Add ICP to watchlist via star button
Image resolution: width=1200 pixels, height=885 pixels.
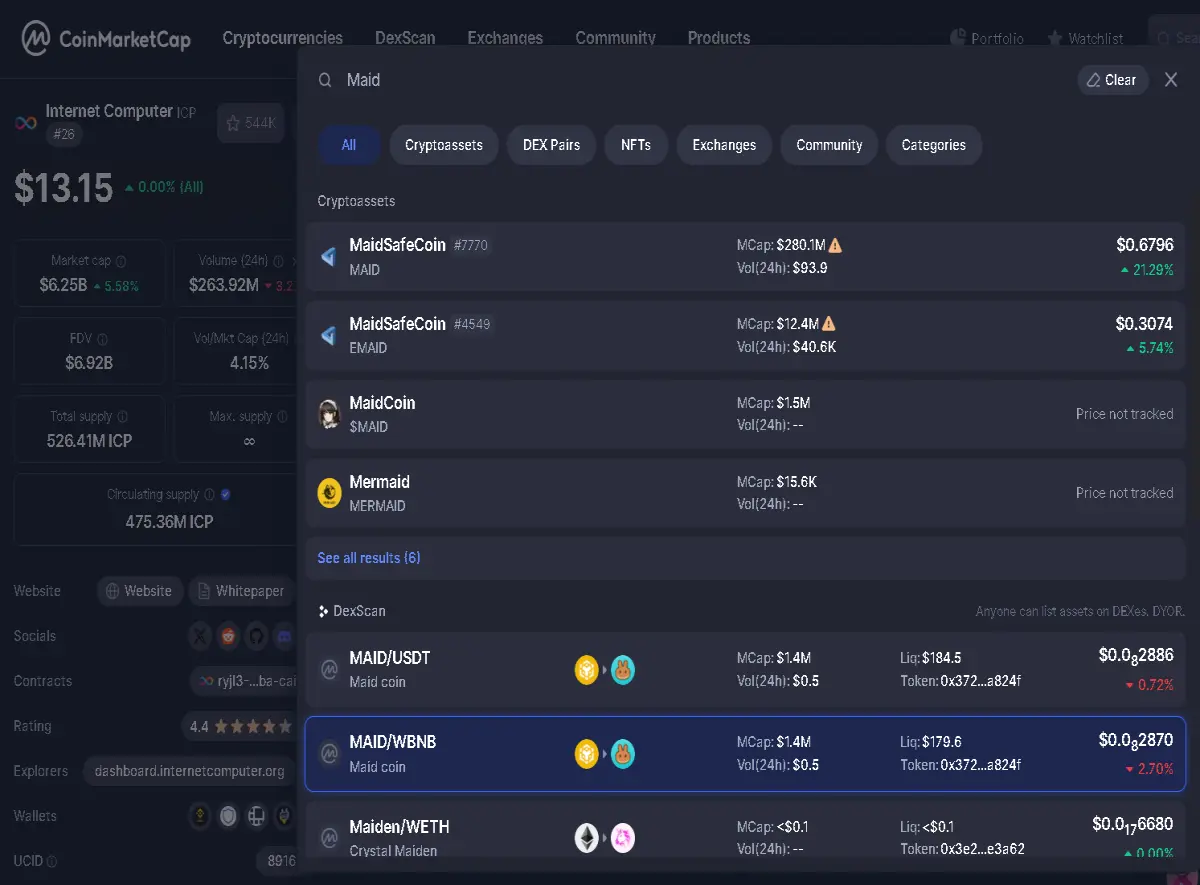(x=251, y=123)
